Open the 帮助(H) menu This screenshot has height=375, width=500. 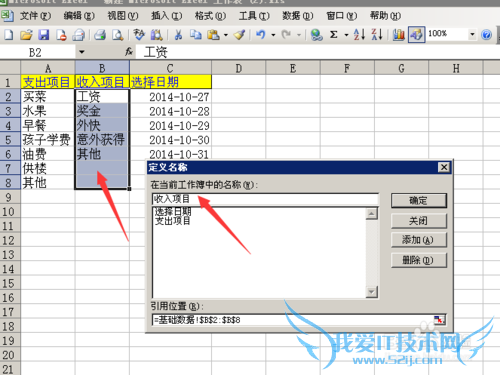coord(385,16)
